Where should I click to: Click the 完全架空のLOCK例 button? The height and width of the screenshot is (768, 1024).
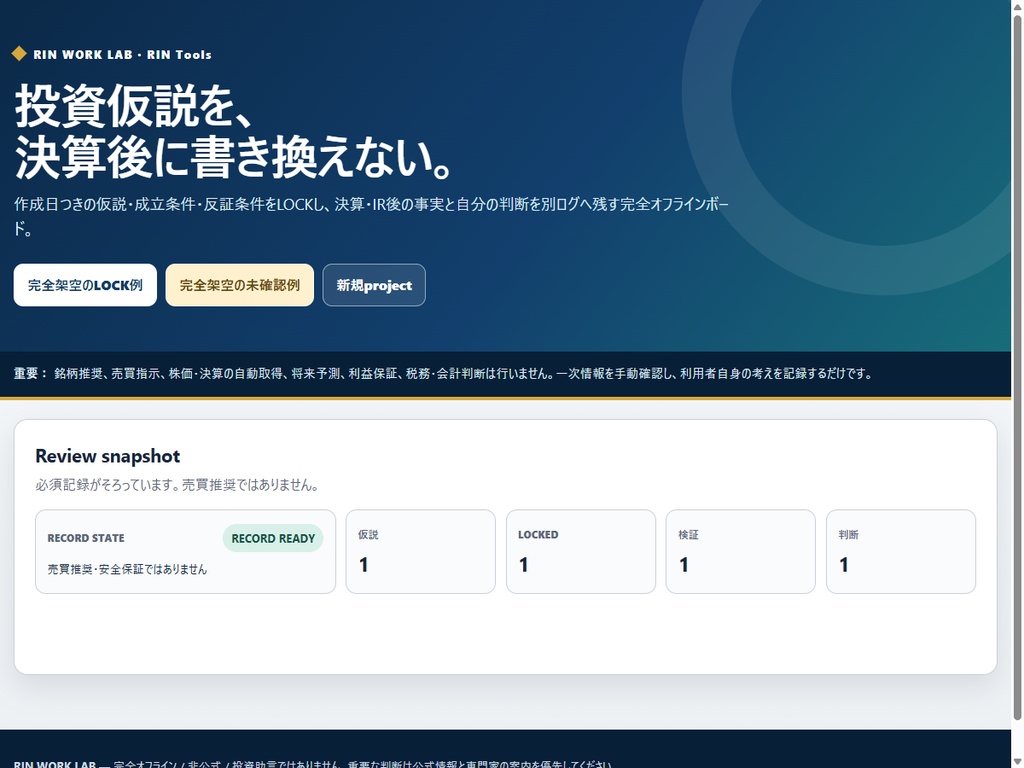click(85, 285)
